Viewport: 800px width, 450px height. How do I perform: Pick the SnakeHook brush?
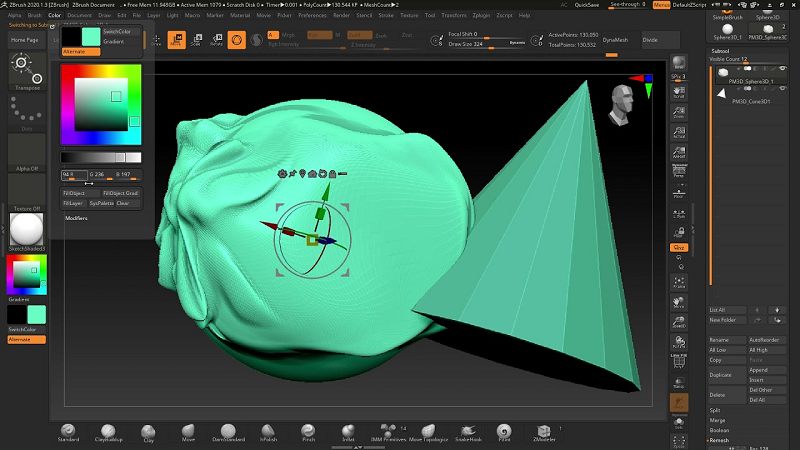[468, 429]
